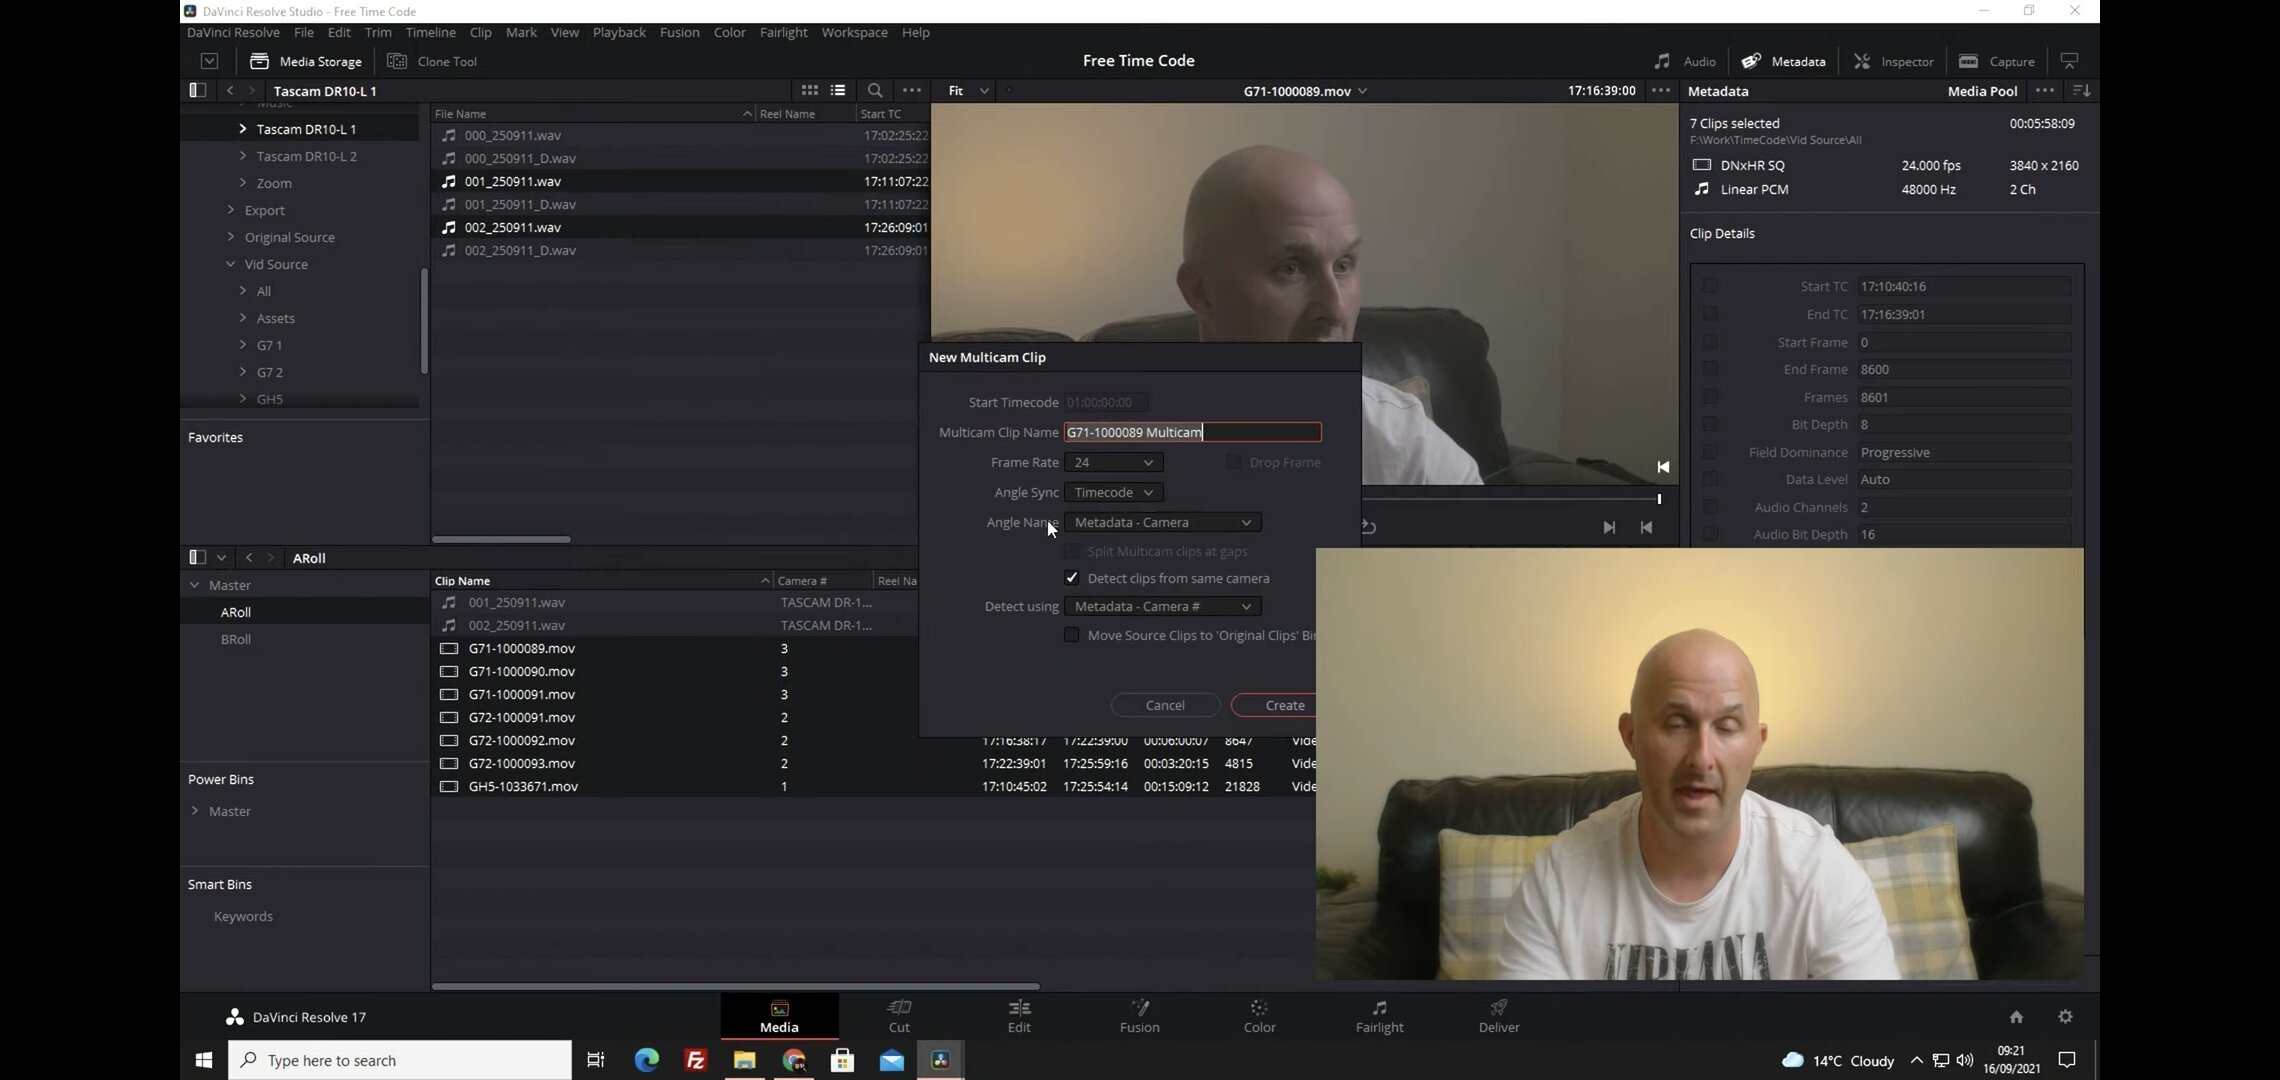Open project settings gear icon
Viewport: 2280px width, 1080px height.
pyautogui.click(x=2065, y=1017)
